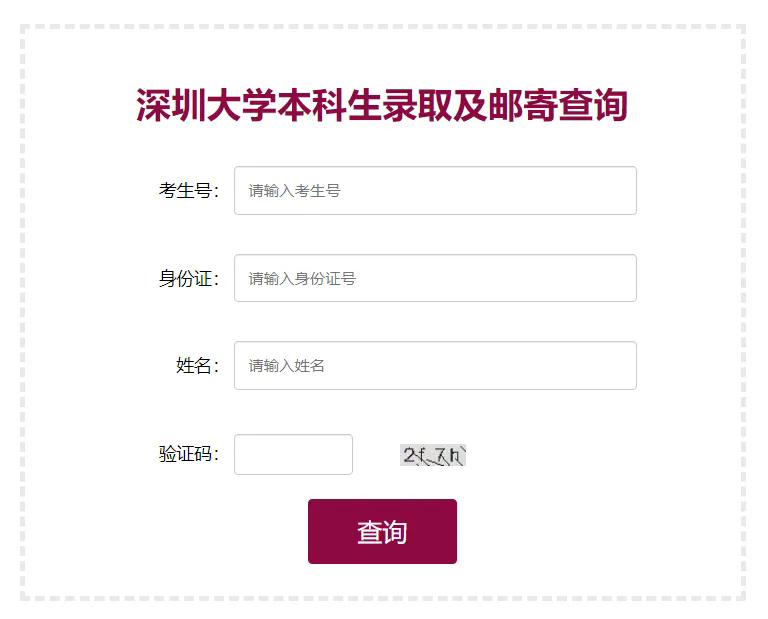Refresh the captcha image

[433, 456]
